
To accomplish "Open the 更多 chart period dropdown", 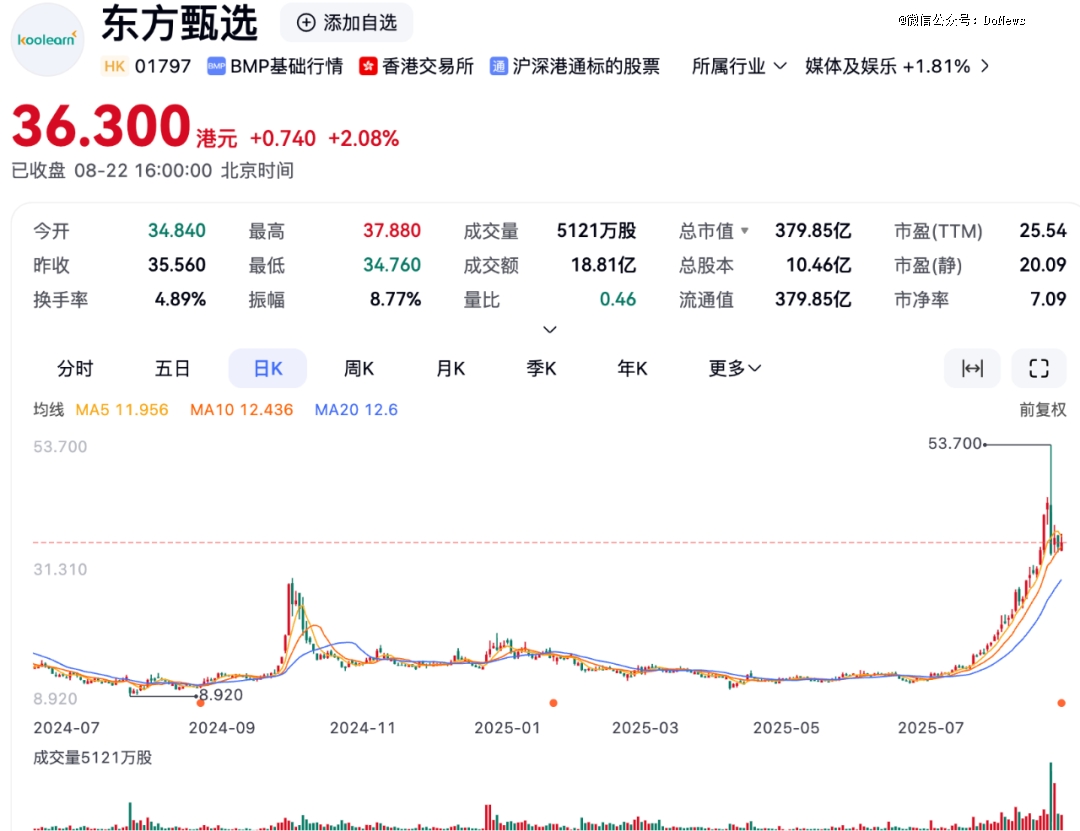I will [x=735, y=368].
